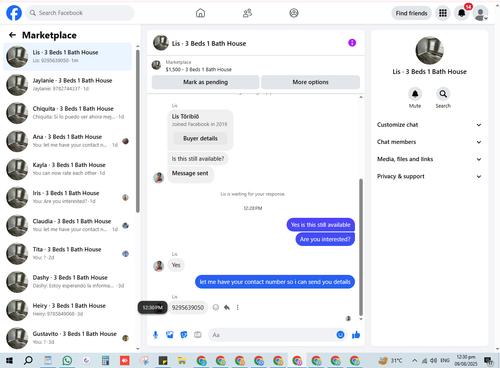Open the Friends icon in top navigation
The image size is (500, 368).
click(247, 13)
